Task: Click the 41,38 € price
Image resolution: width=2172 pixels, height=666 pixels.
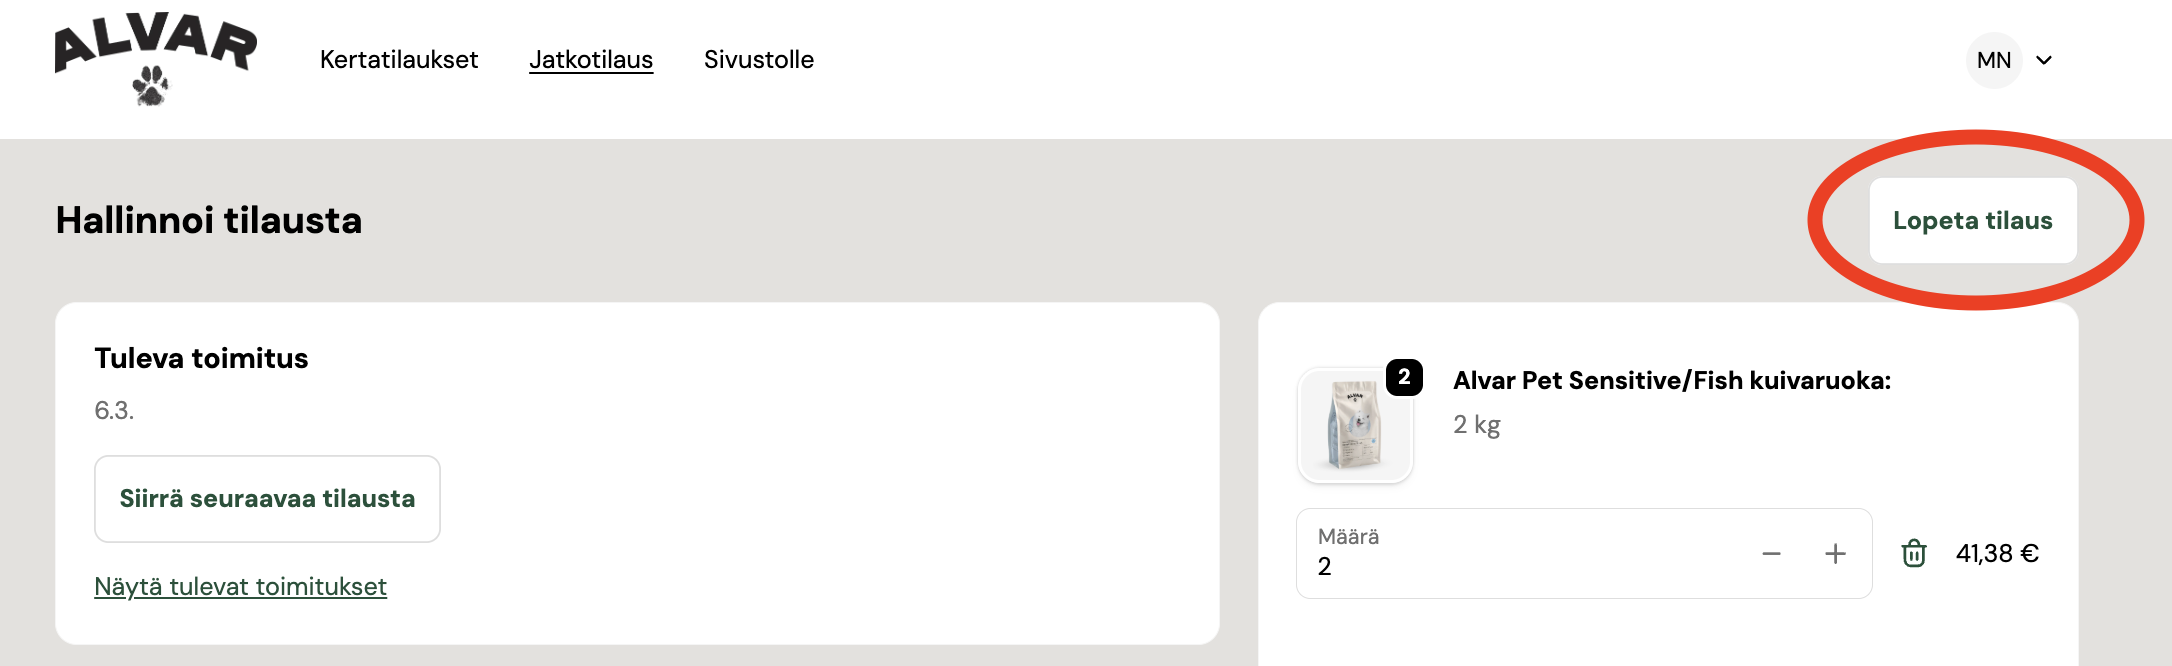Action: 1997,553
